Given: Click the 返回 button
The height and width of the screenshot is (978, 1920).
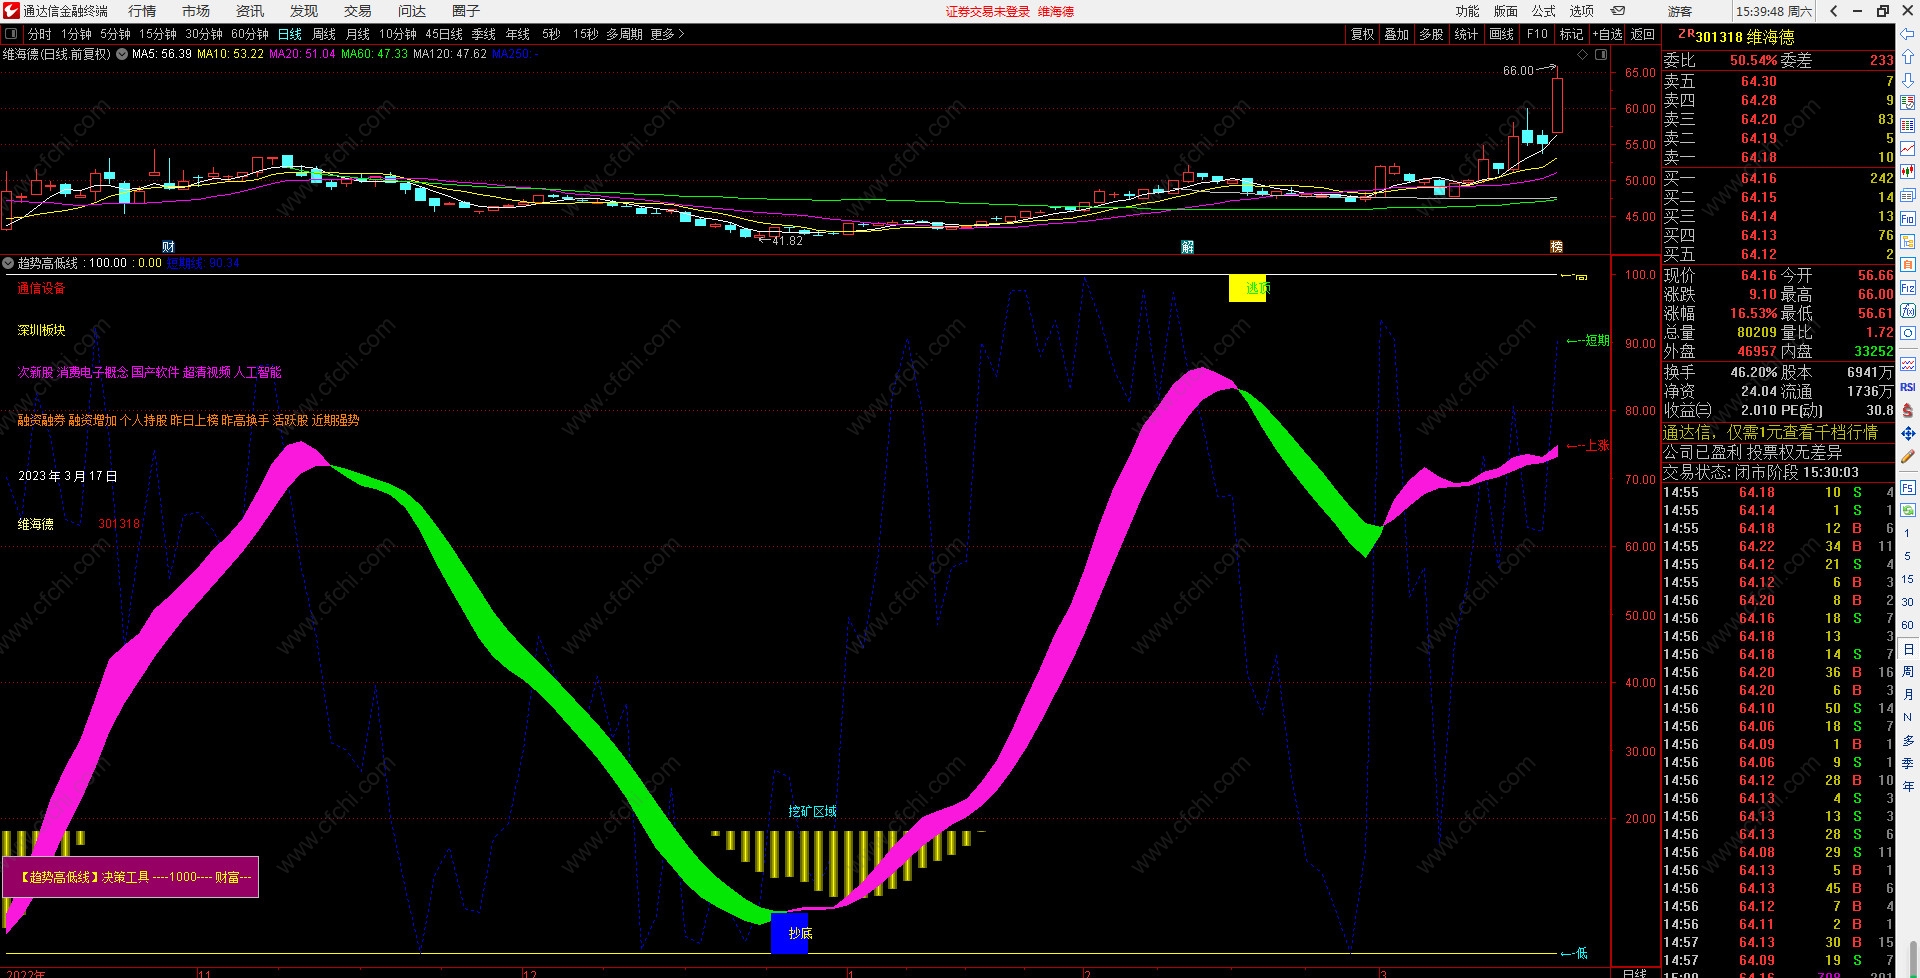Looking at the screenshot, I should pyautogui.click(x=1643, y=34).
